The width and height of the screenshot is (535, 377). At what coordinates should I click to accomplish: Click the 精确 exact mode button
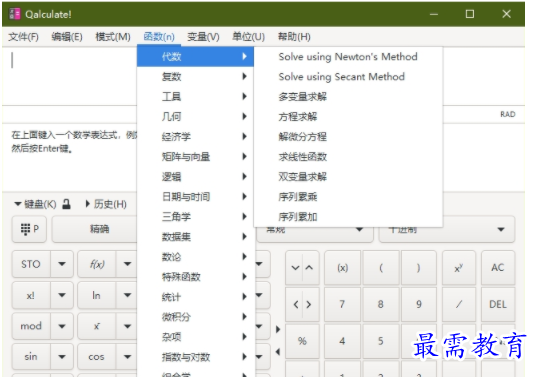[95, 229]
